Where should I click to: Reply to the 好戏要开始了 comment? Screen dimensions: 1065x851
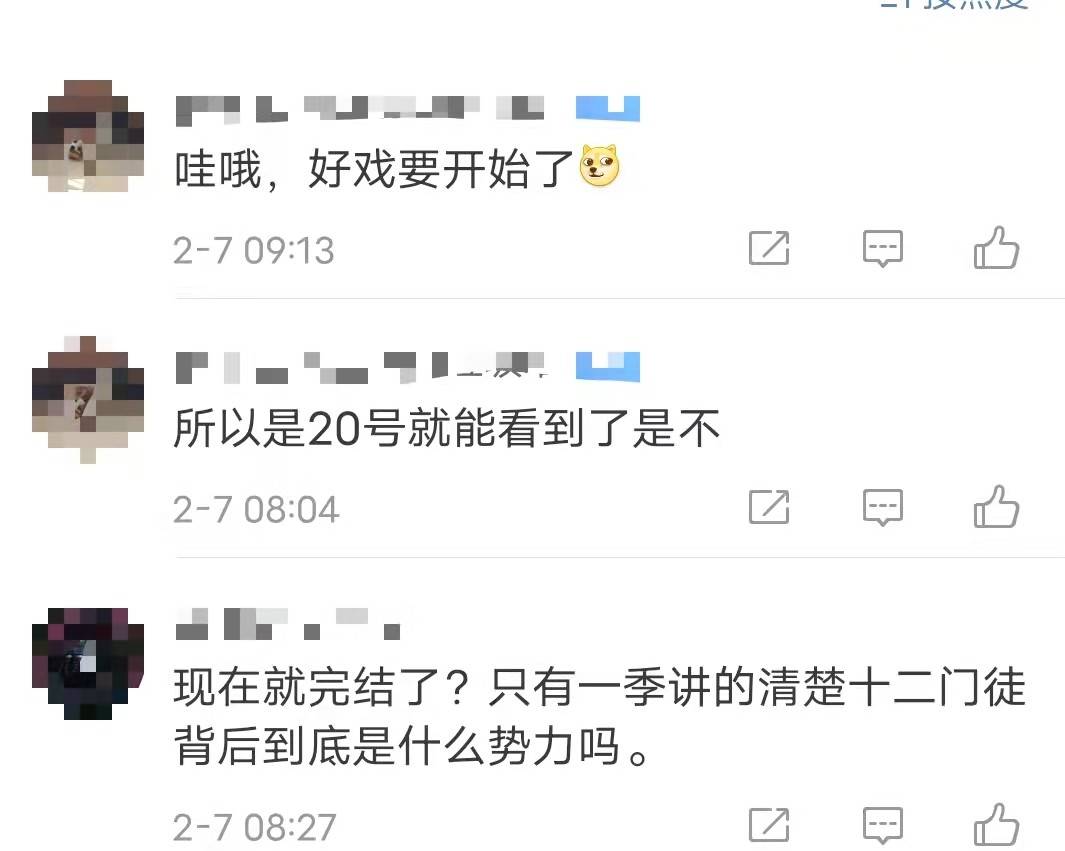[882, 248]
